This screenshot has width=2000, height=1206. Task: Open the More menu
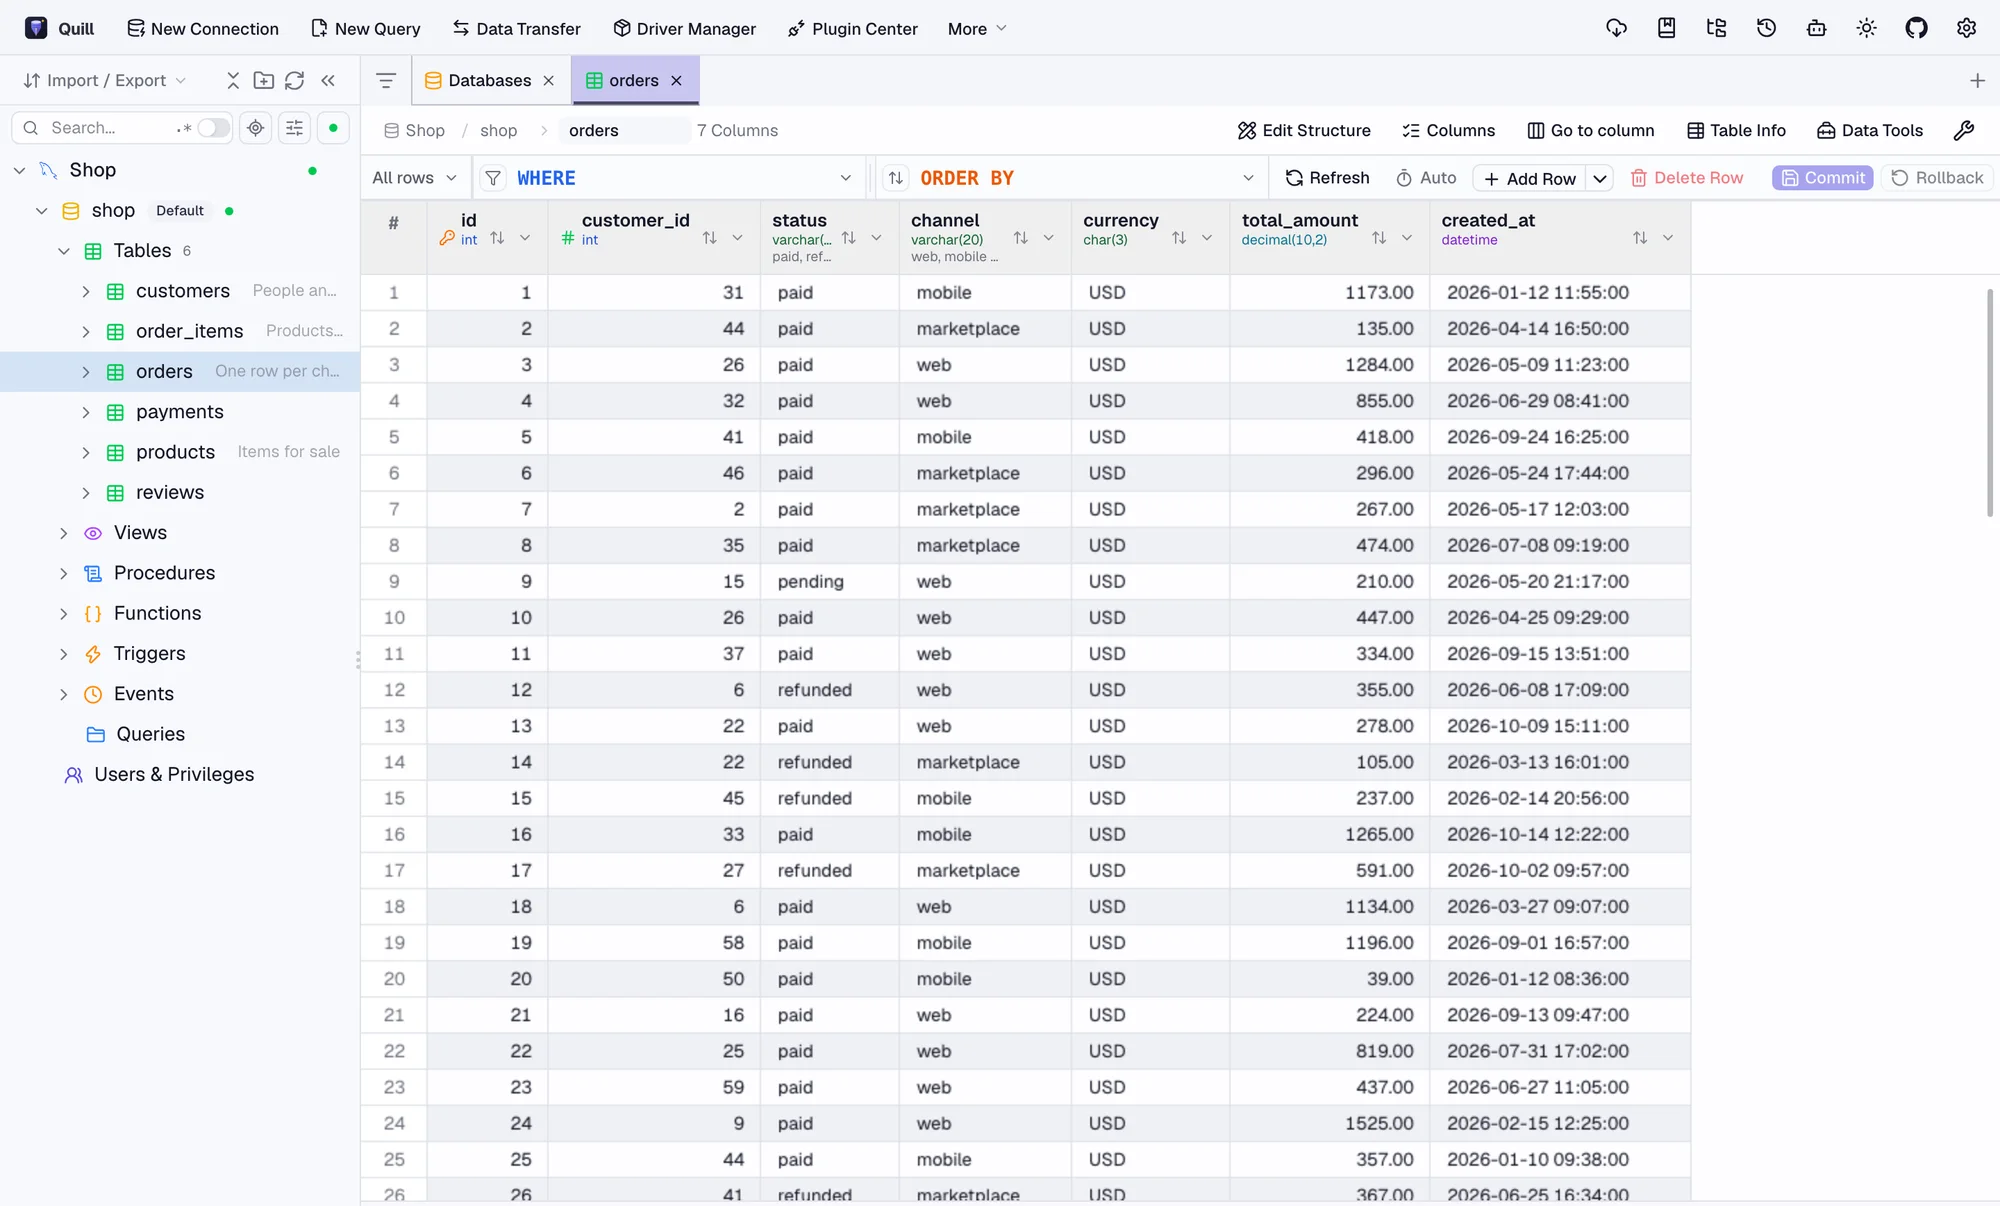[x=977, y=29]
